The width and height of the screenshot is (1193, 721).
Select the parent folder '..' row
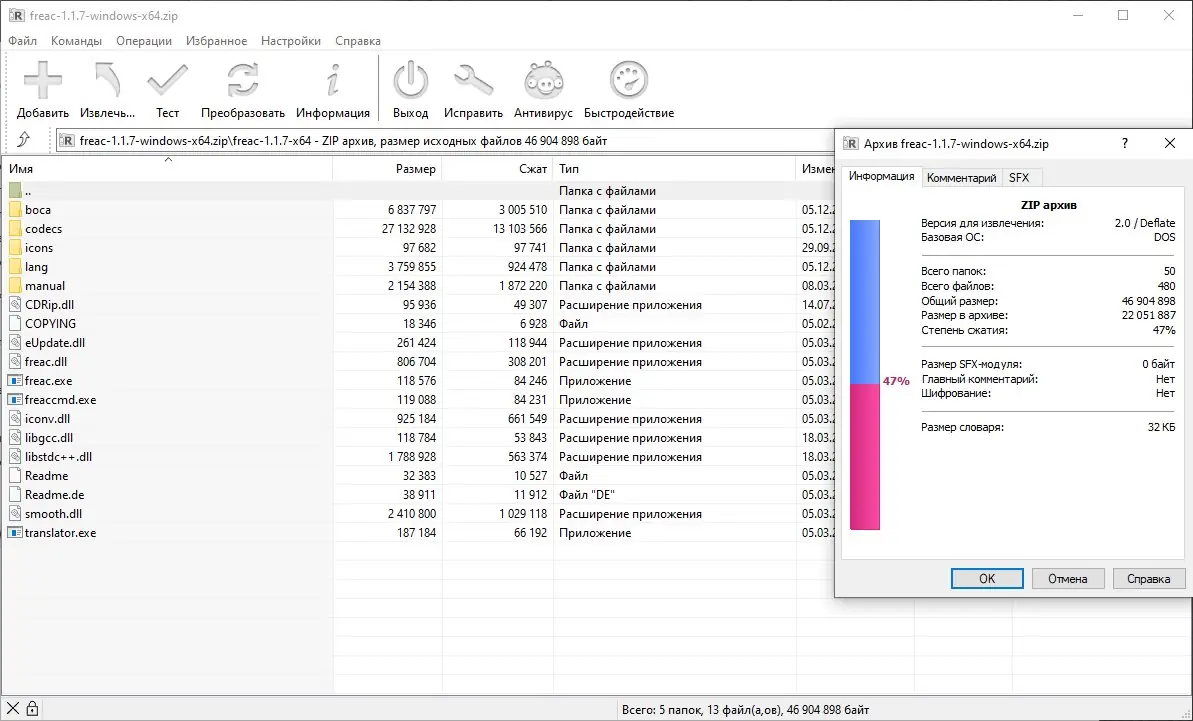click(x=417, y=191)
